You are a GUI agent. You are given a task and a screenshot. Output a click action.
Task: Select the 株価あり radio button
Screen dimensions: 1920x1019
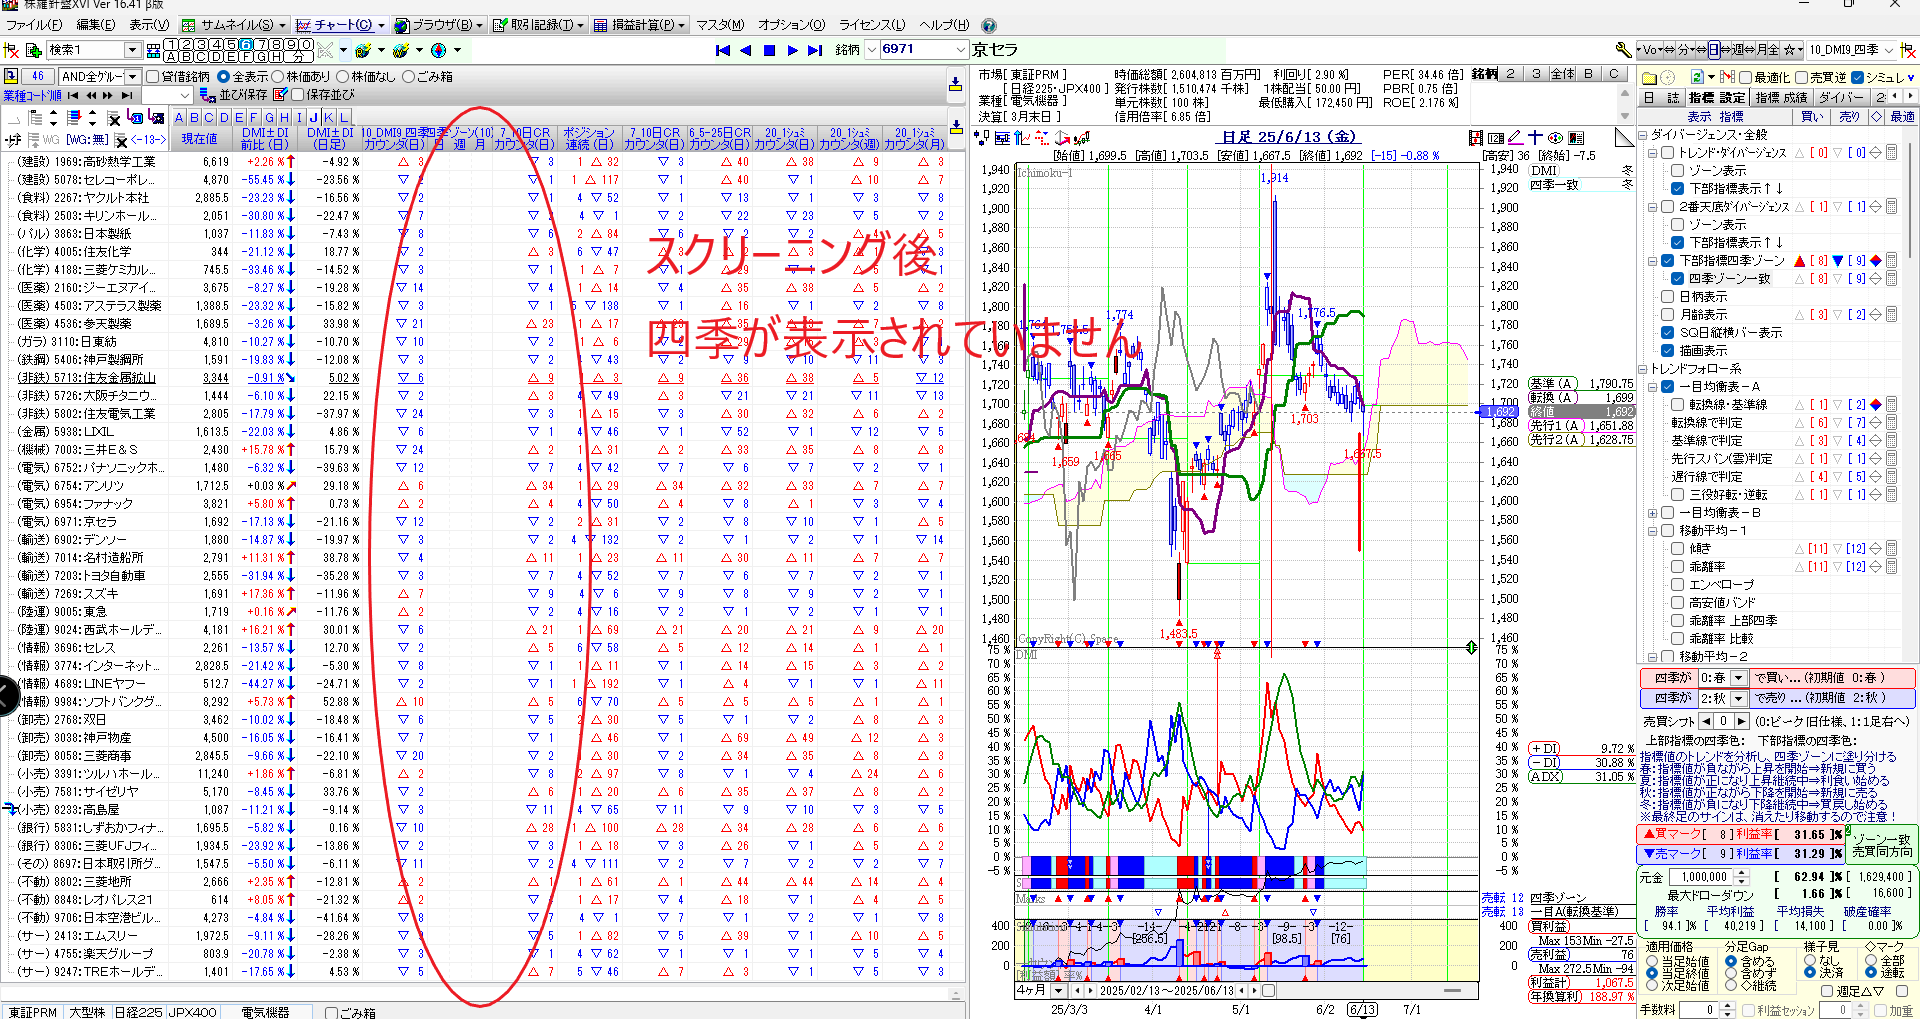279,77
